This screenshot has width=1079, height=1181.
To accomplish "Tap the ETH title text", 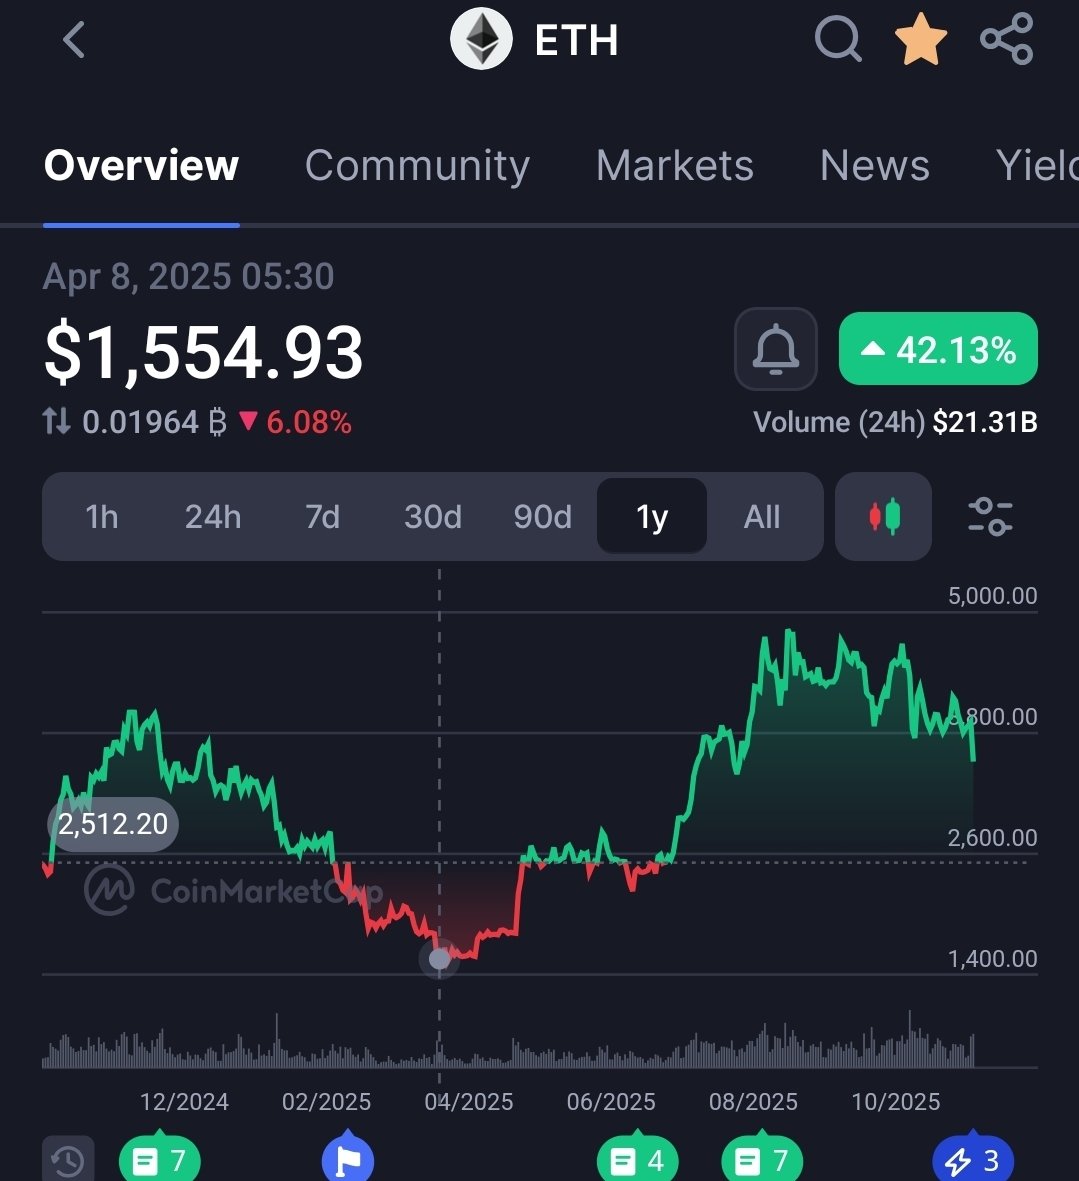I will (577, 40).
